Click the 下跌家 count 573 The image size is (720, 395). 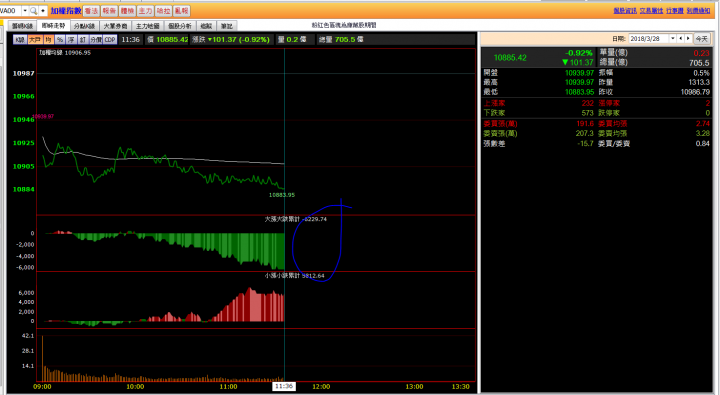coord(588,113)
